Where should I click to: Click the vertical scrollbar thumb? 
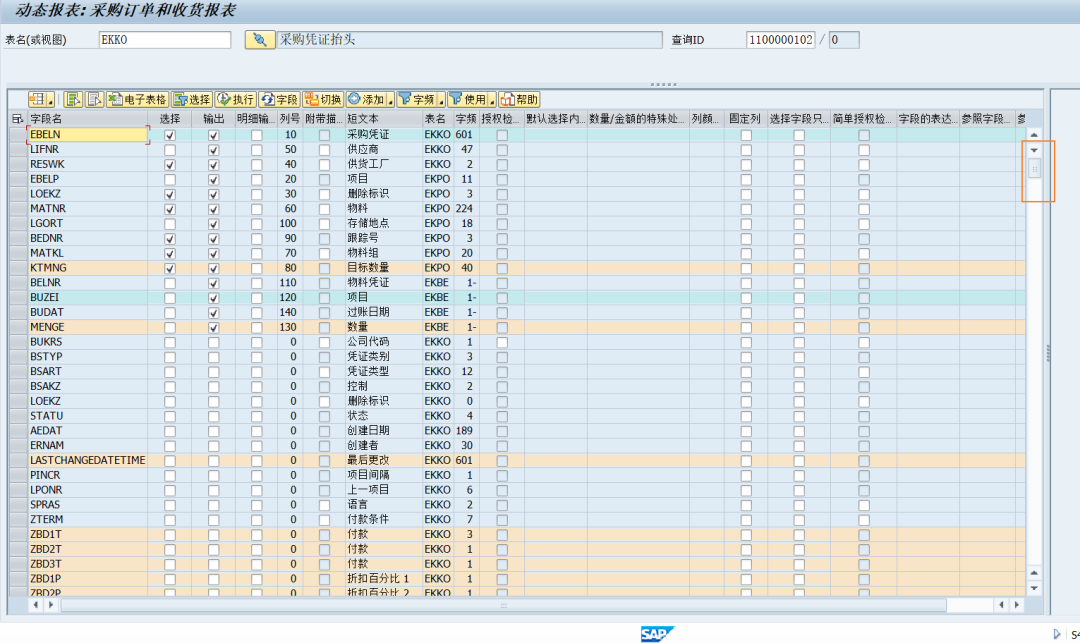(1034, 169)
